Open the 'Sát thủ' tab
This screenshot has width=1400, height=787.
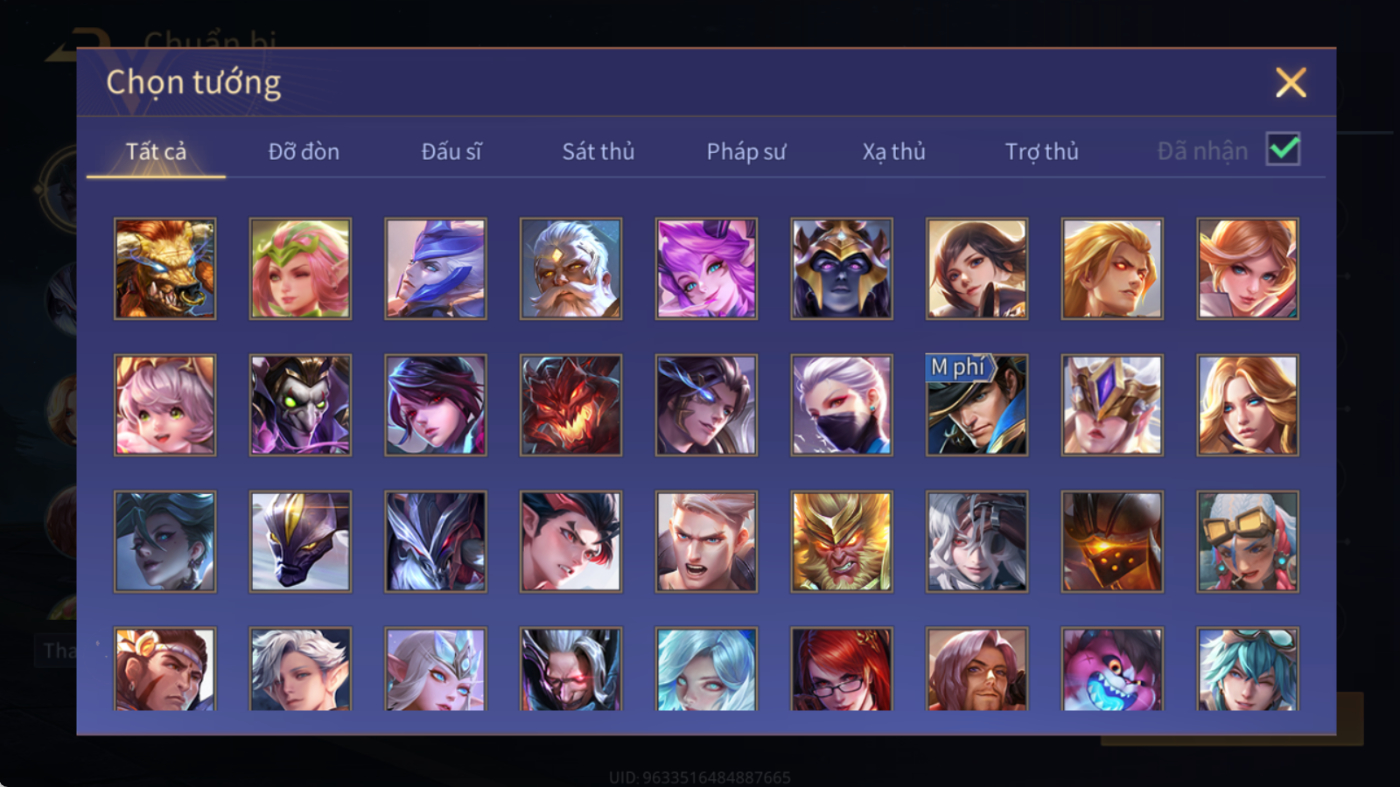coord(598,152)
